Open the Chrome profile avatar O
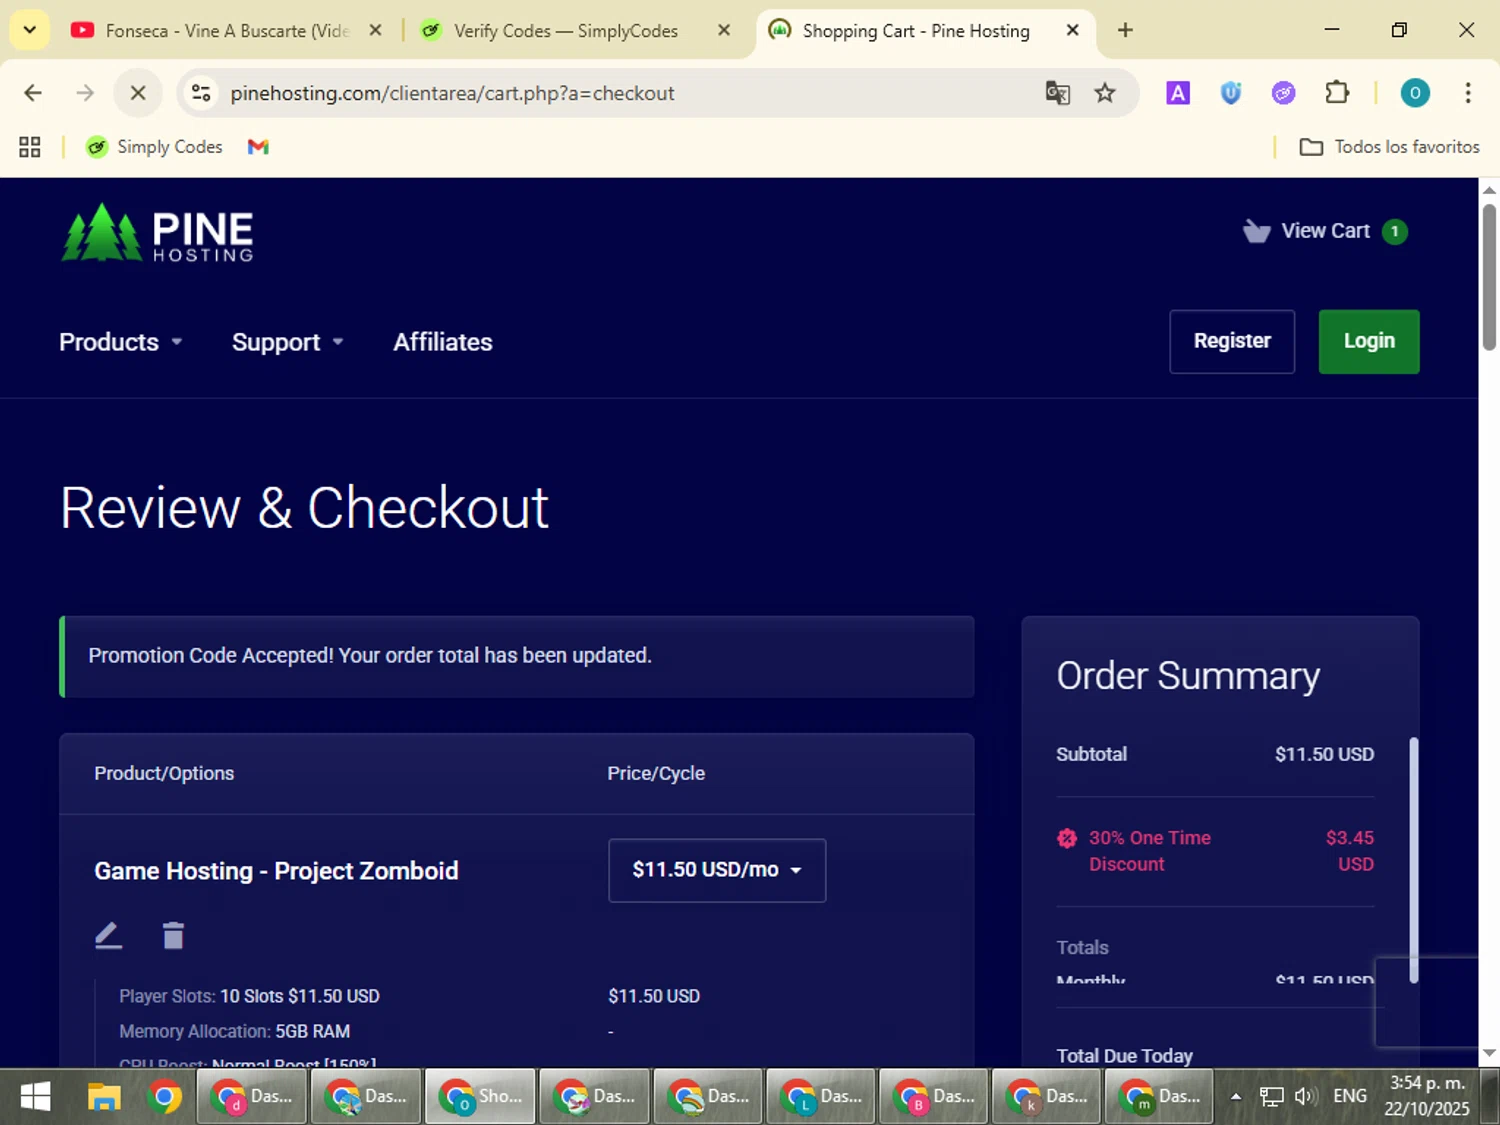 1415,93
